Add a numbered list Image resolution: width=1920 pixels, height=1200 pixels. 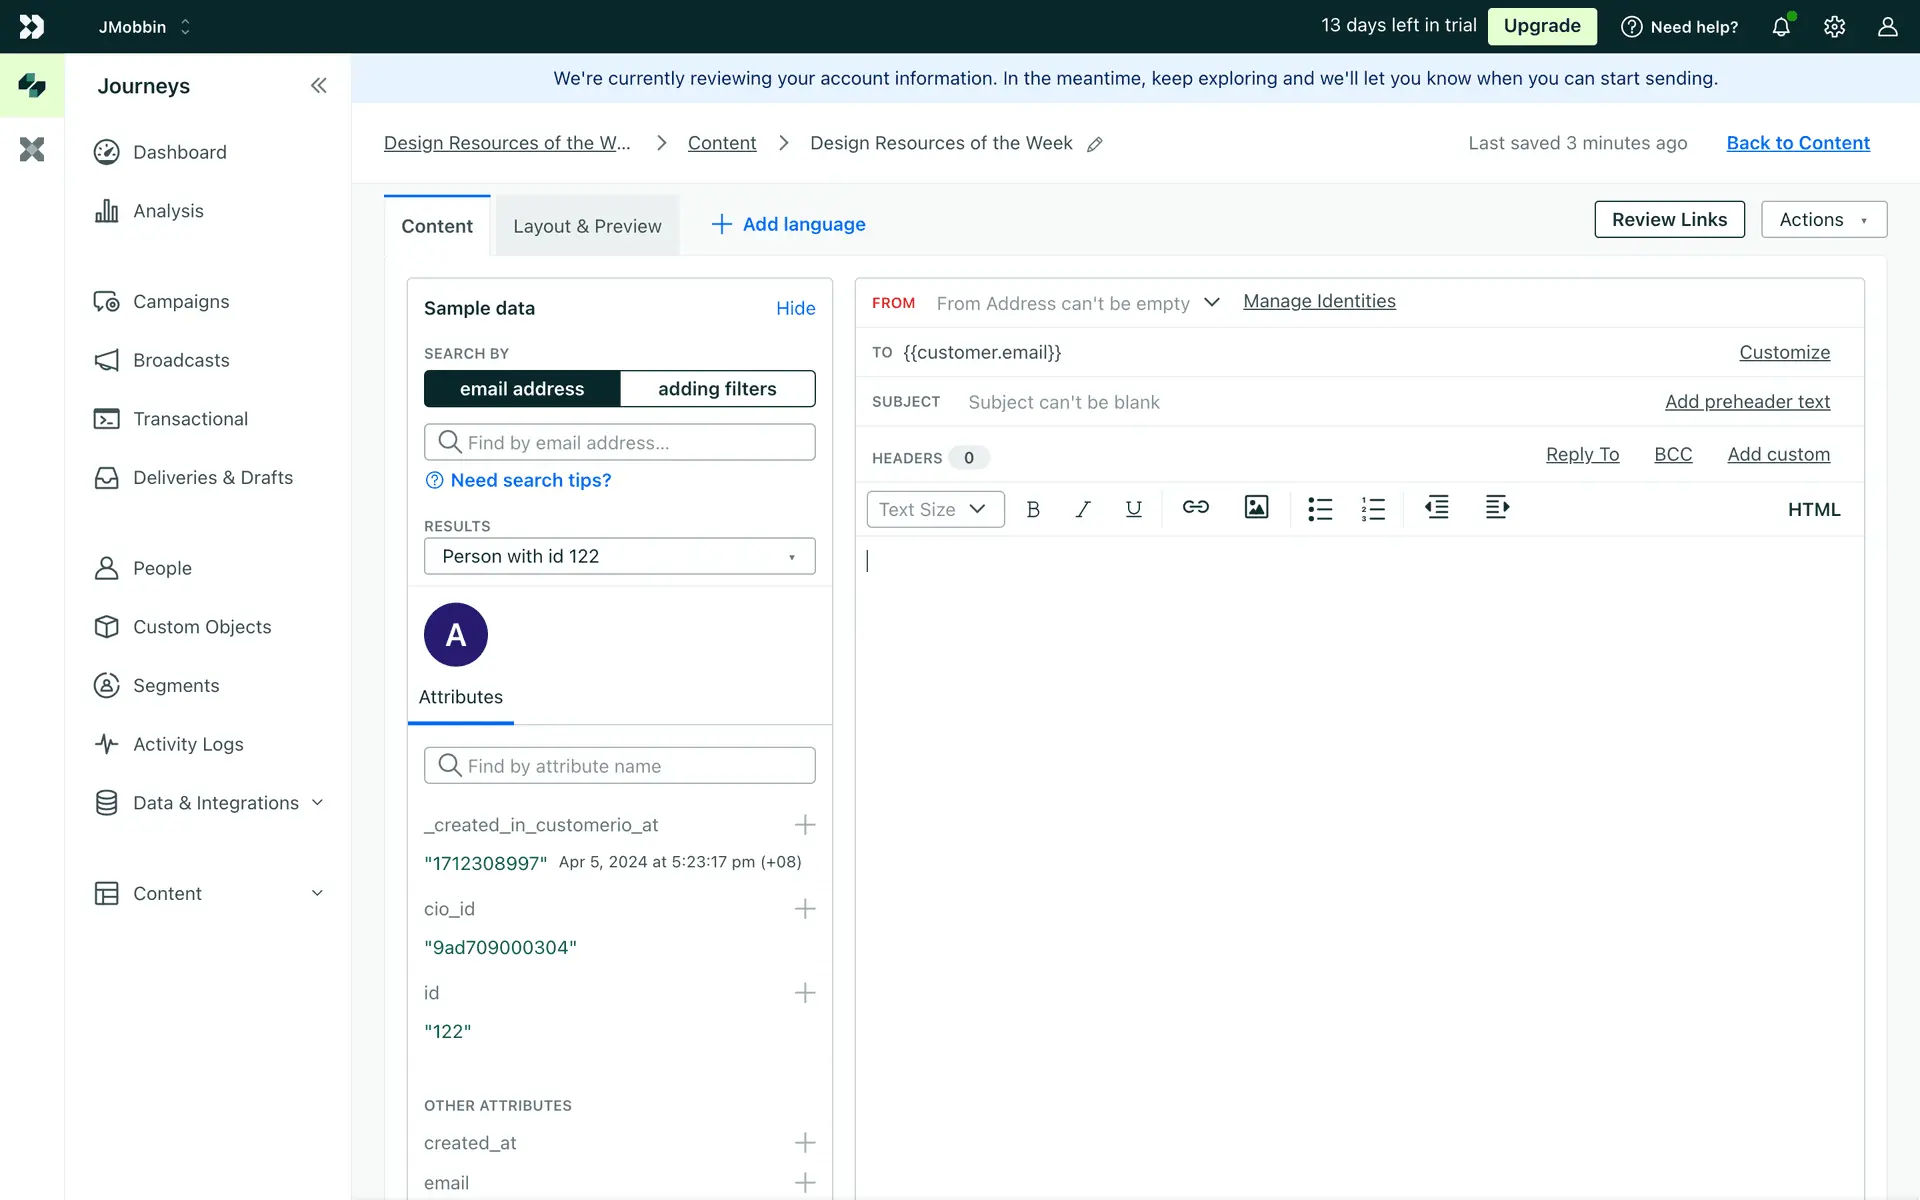click(x=1373, y=509)
